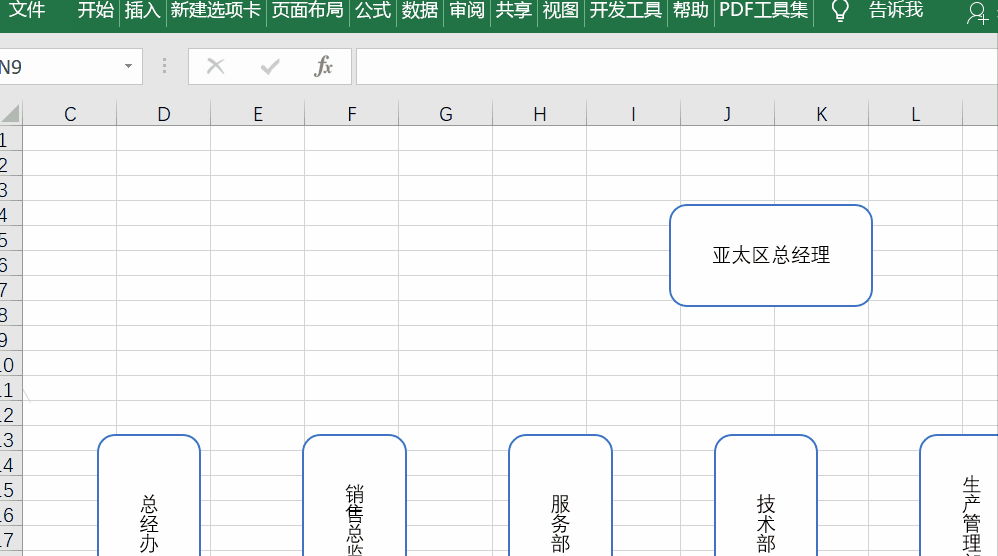
Task: Select row 5 header
Action: pos(10,239)
